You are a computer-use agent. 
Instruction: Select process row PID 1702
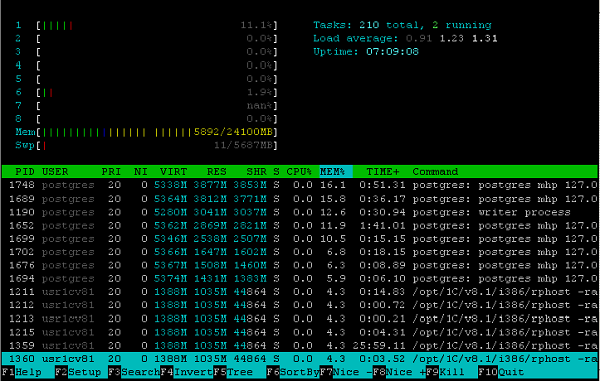pyautogui.click(x=300, y=252)
